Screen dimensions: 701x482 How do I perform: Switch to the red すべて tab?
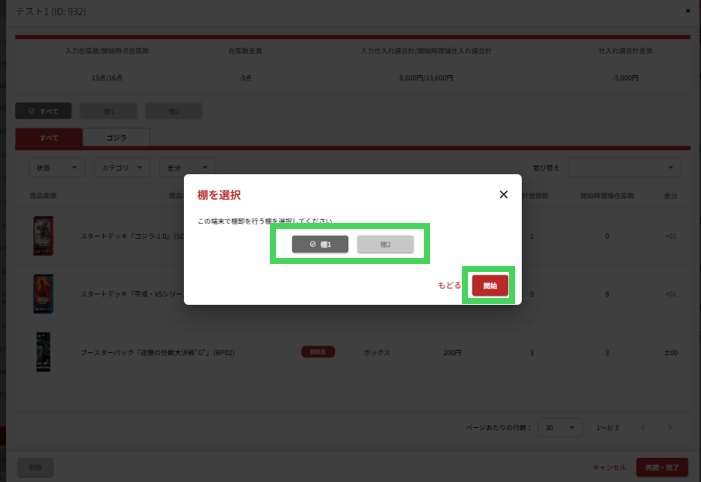[49, 137]
